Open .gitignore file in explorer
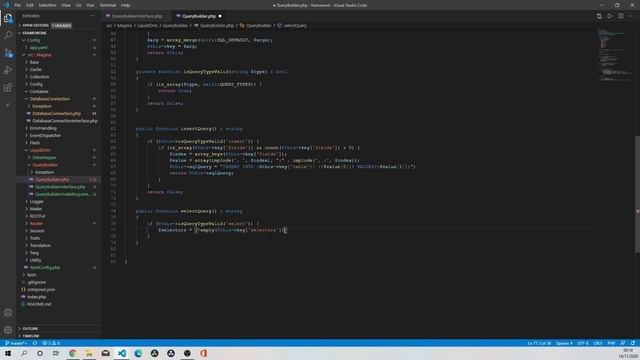Screen dimensions: 640x360 point(37,282)
